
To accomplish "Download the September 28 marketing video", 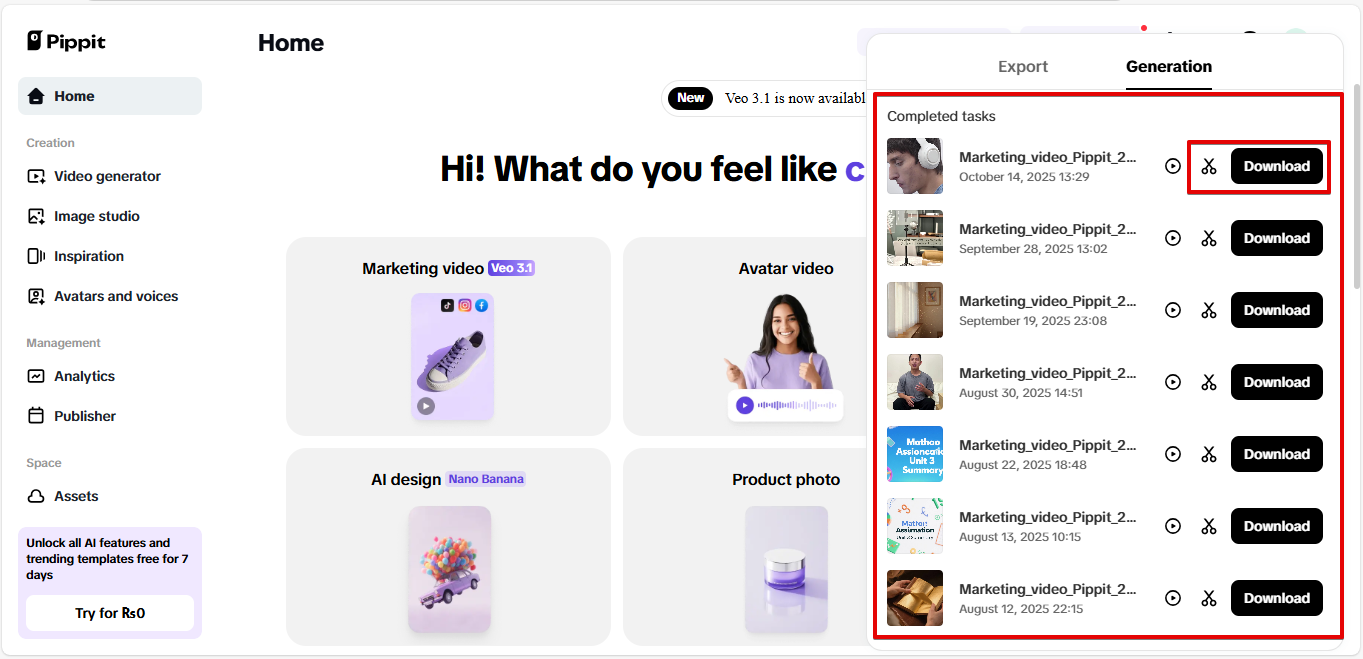I will coord(1277,238).
